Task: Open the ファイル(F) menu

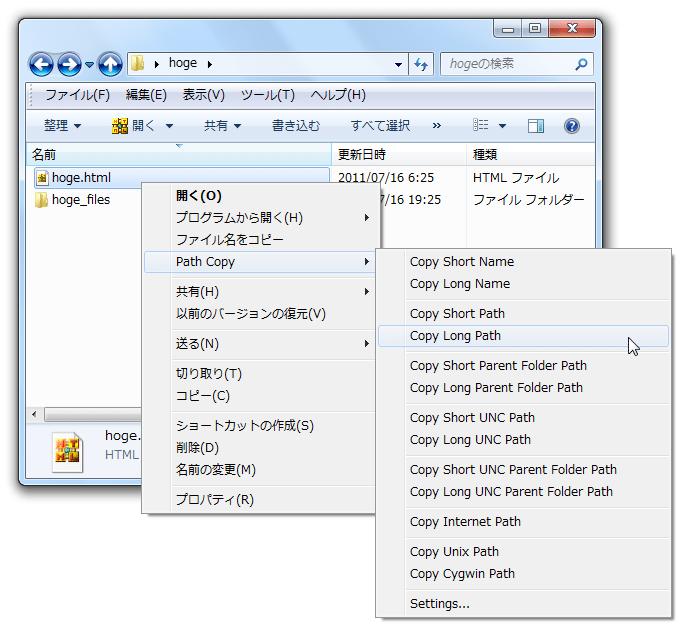Action: point(77,95)
